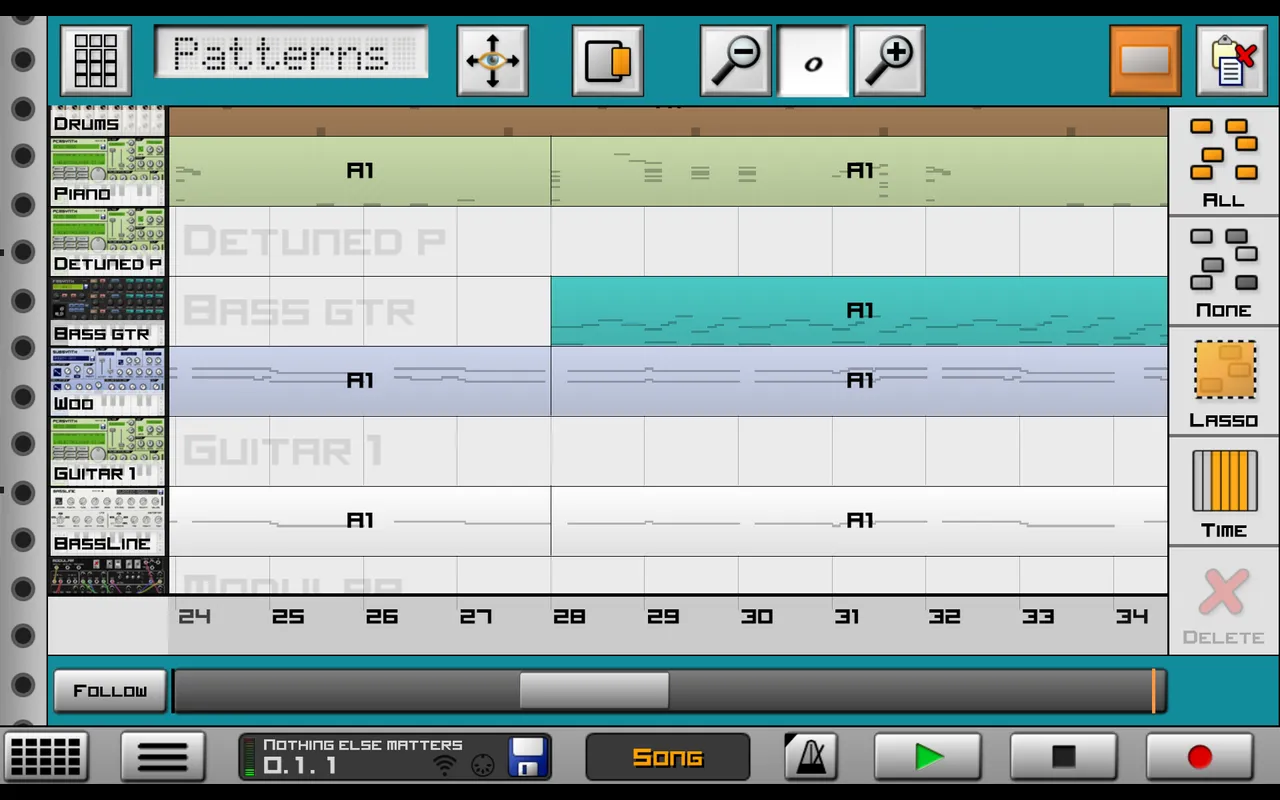1280x800 pixels.
Task: Click the clear clipboard icon
Action: [x=1231, y=61]
